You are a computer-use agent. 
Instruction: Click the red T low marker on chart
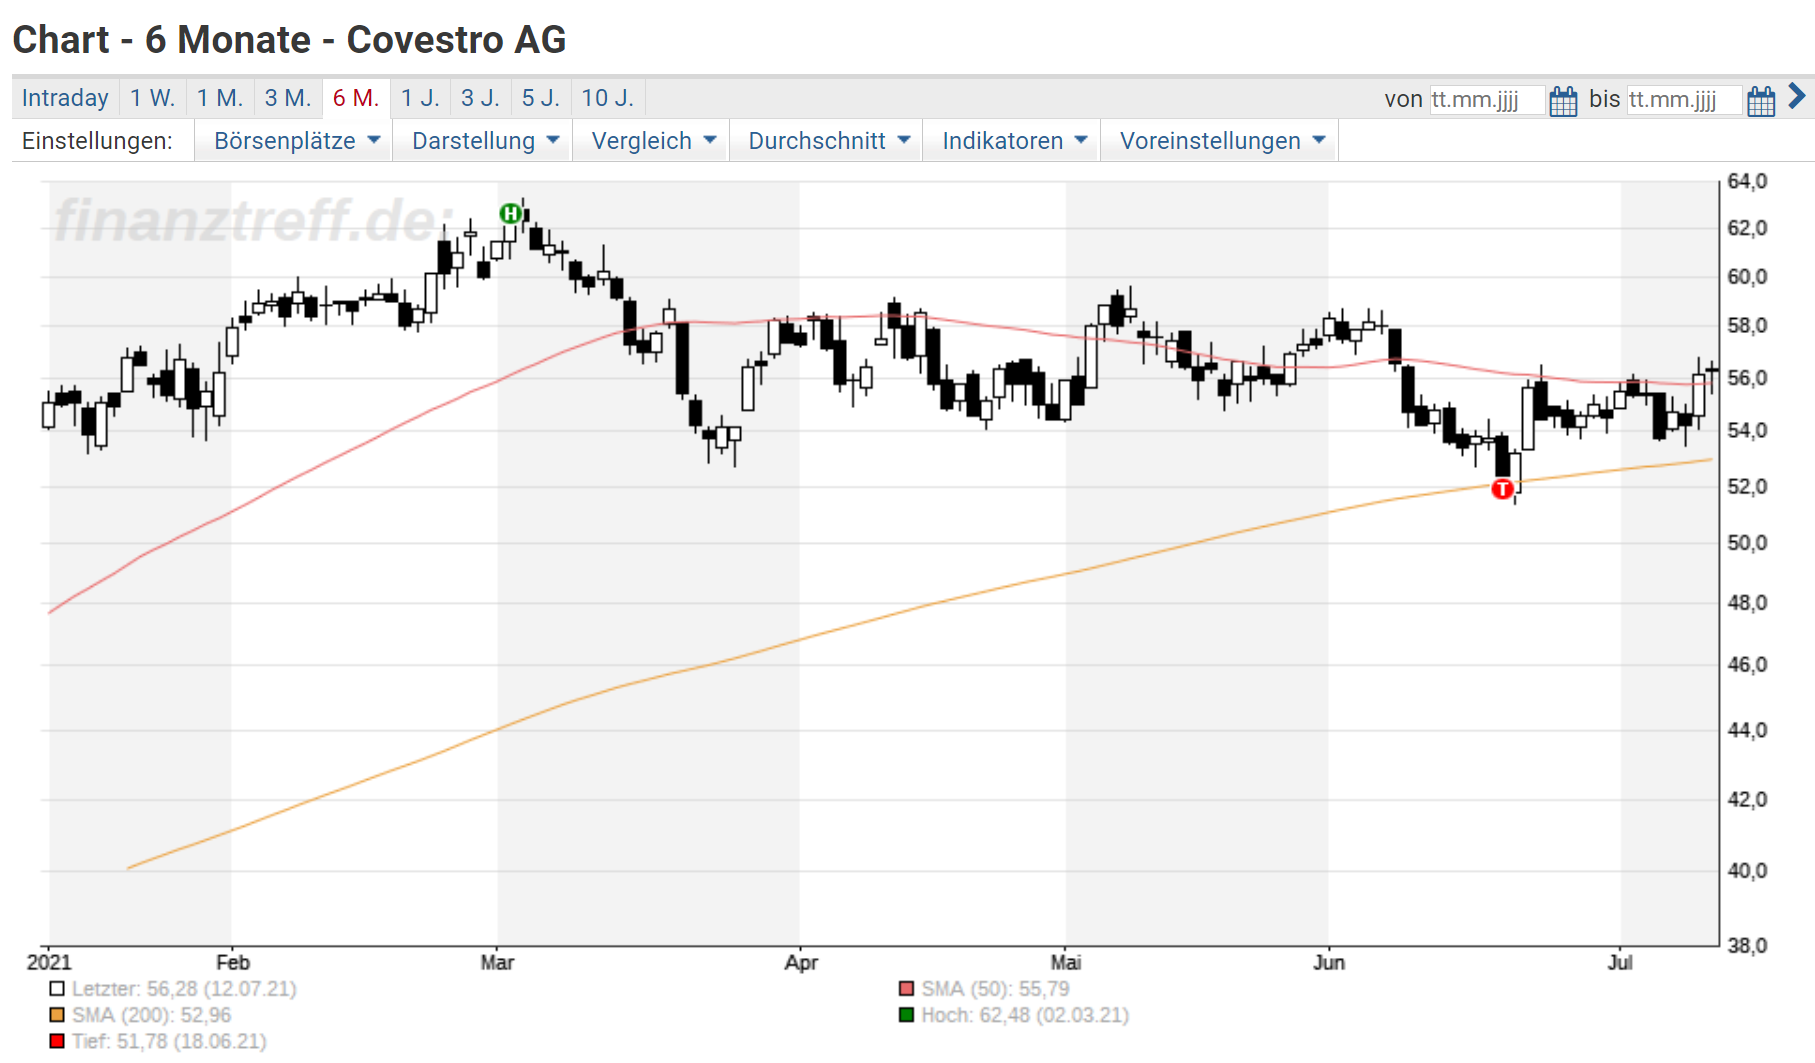tap(1502, 489)
